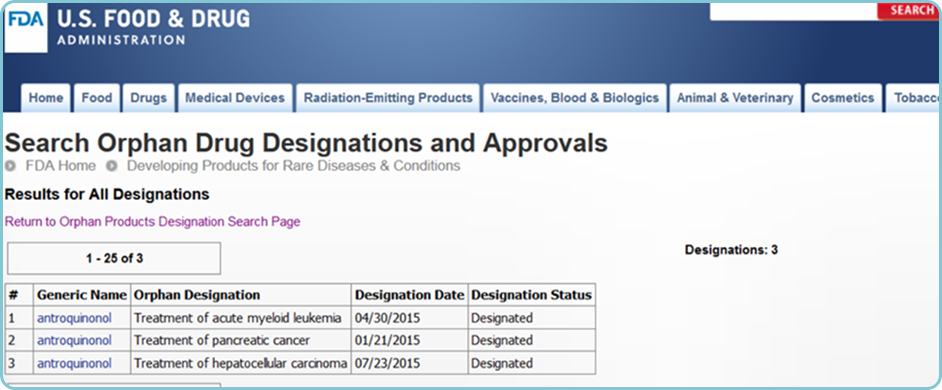The image size is (942, 390).
Task: Click Designated status for hepatocellular carcinoma row
Action: tap(532, 364)
